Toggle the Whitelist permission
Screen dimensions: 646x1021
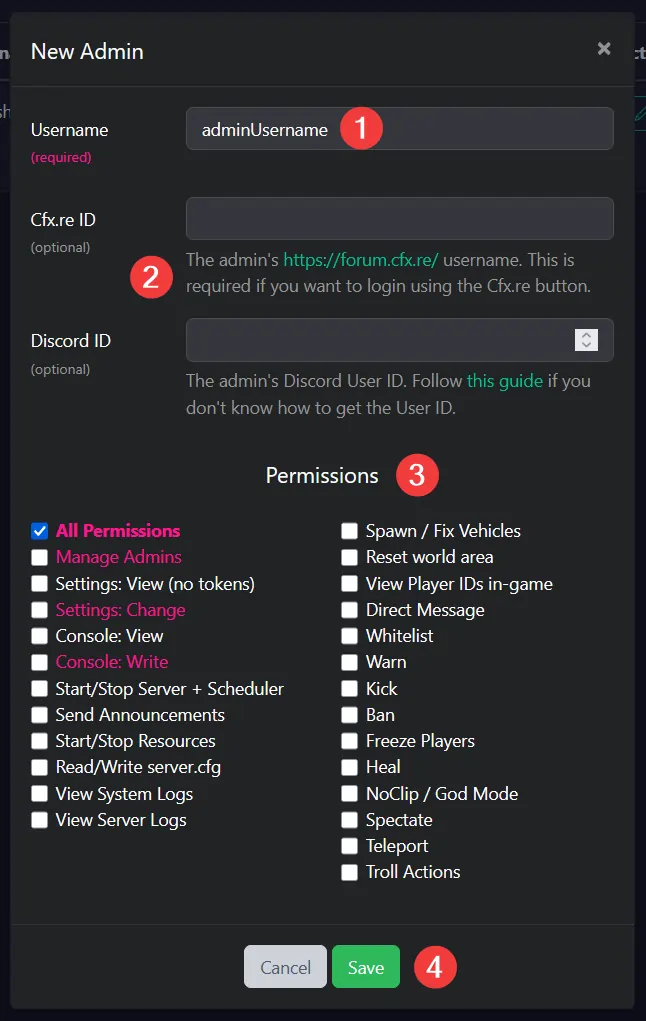350,636
